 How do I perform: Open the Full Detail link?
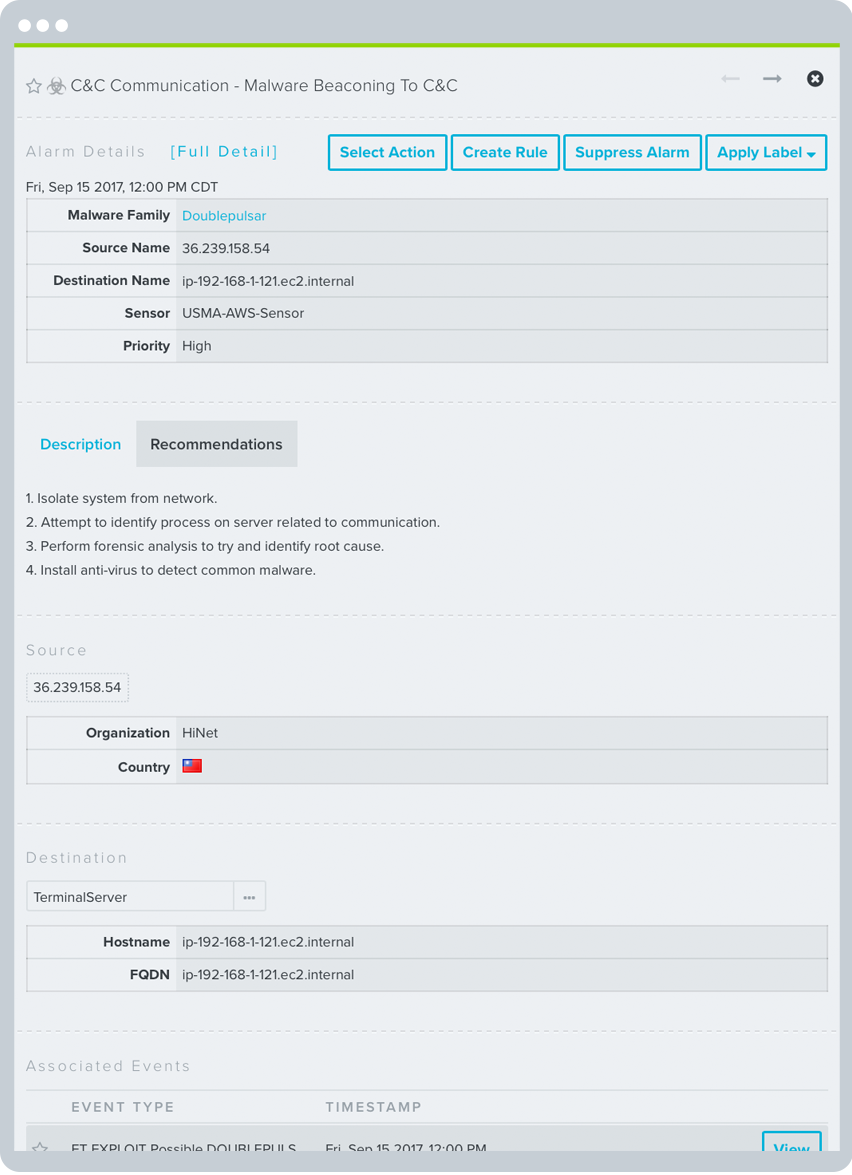coord(224,152)
